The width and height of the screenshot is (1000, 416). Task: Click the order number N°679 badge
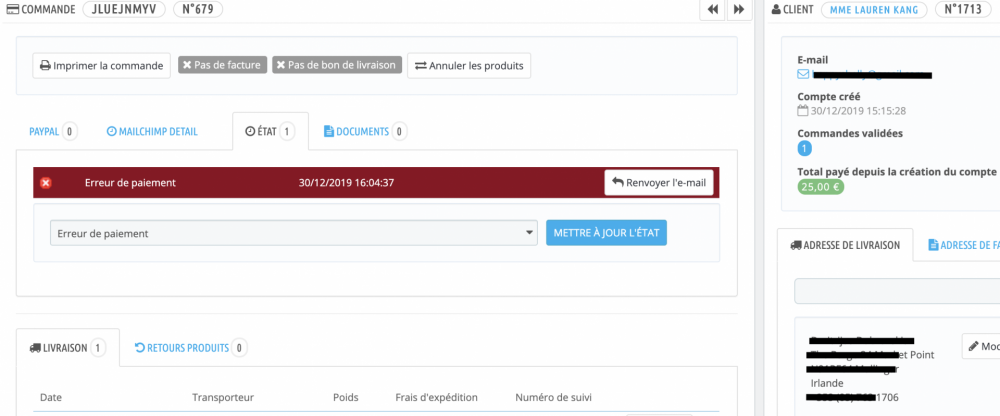[x=198, y=10]
